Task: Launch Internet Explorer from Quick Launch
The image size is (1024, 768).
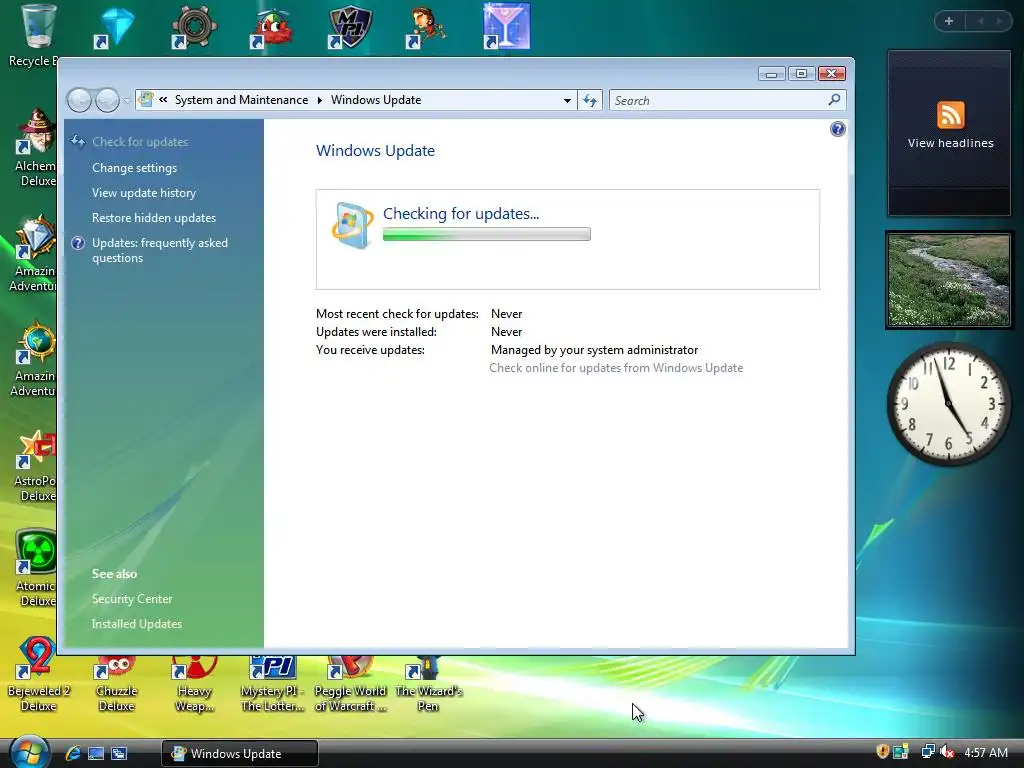Action: [72, 753]
